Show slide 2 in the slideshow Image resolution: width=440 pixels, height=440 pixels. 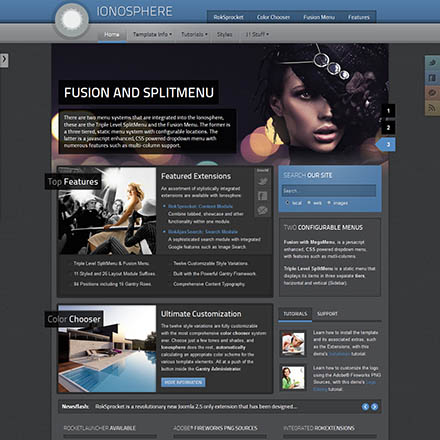click(388, 127)
